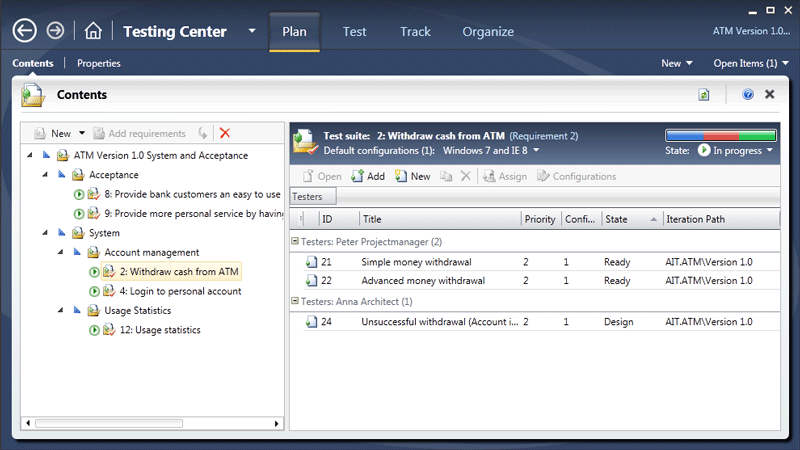Select the Acceptance suite

point(113,175)
